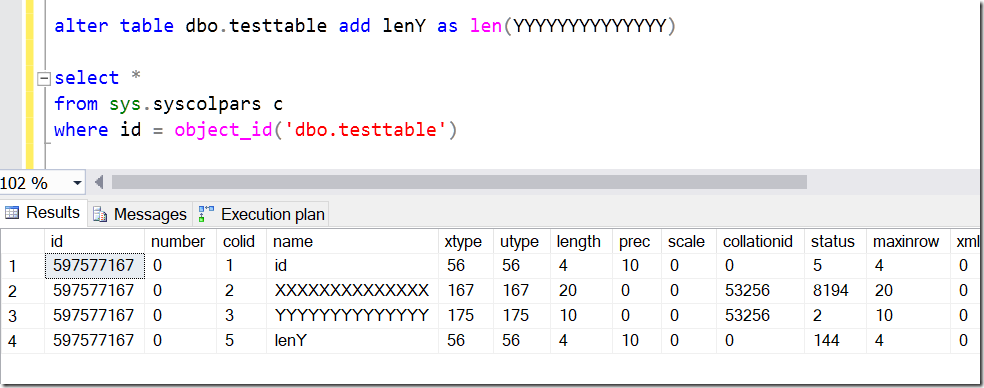Screen dimensions: 984x388
Task: Switch to the Messages tab
Action: pos(139,214)
